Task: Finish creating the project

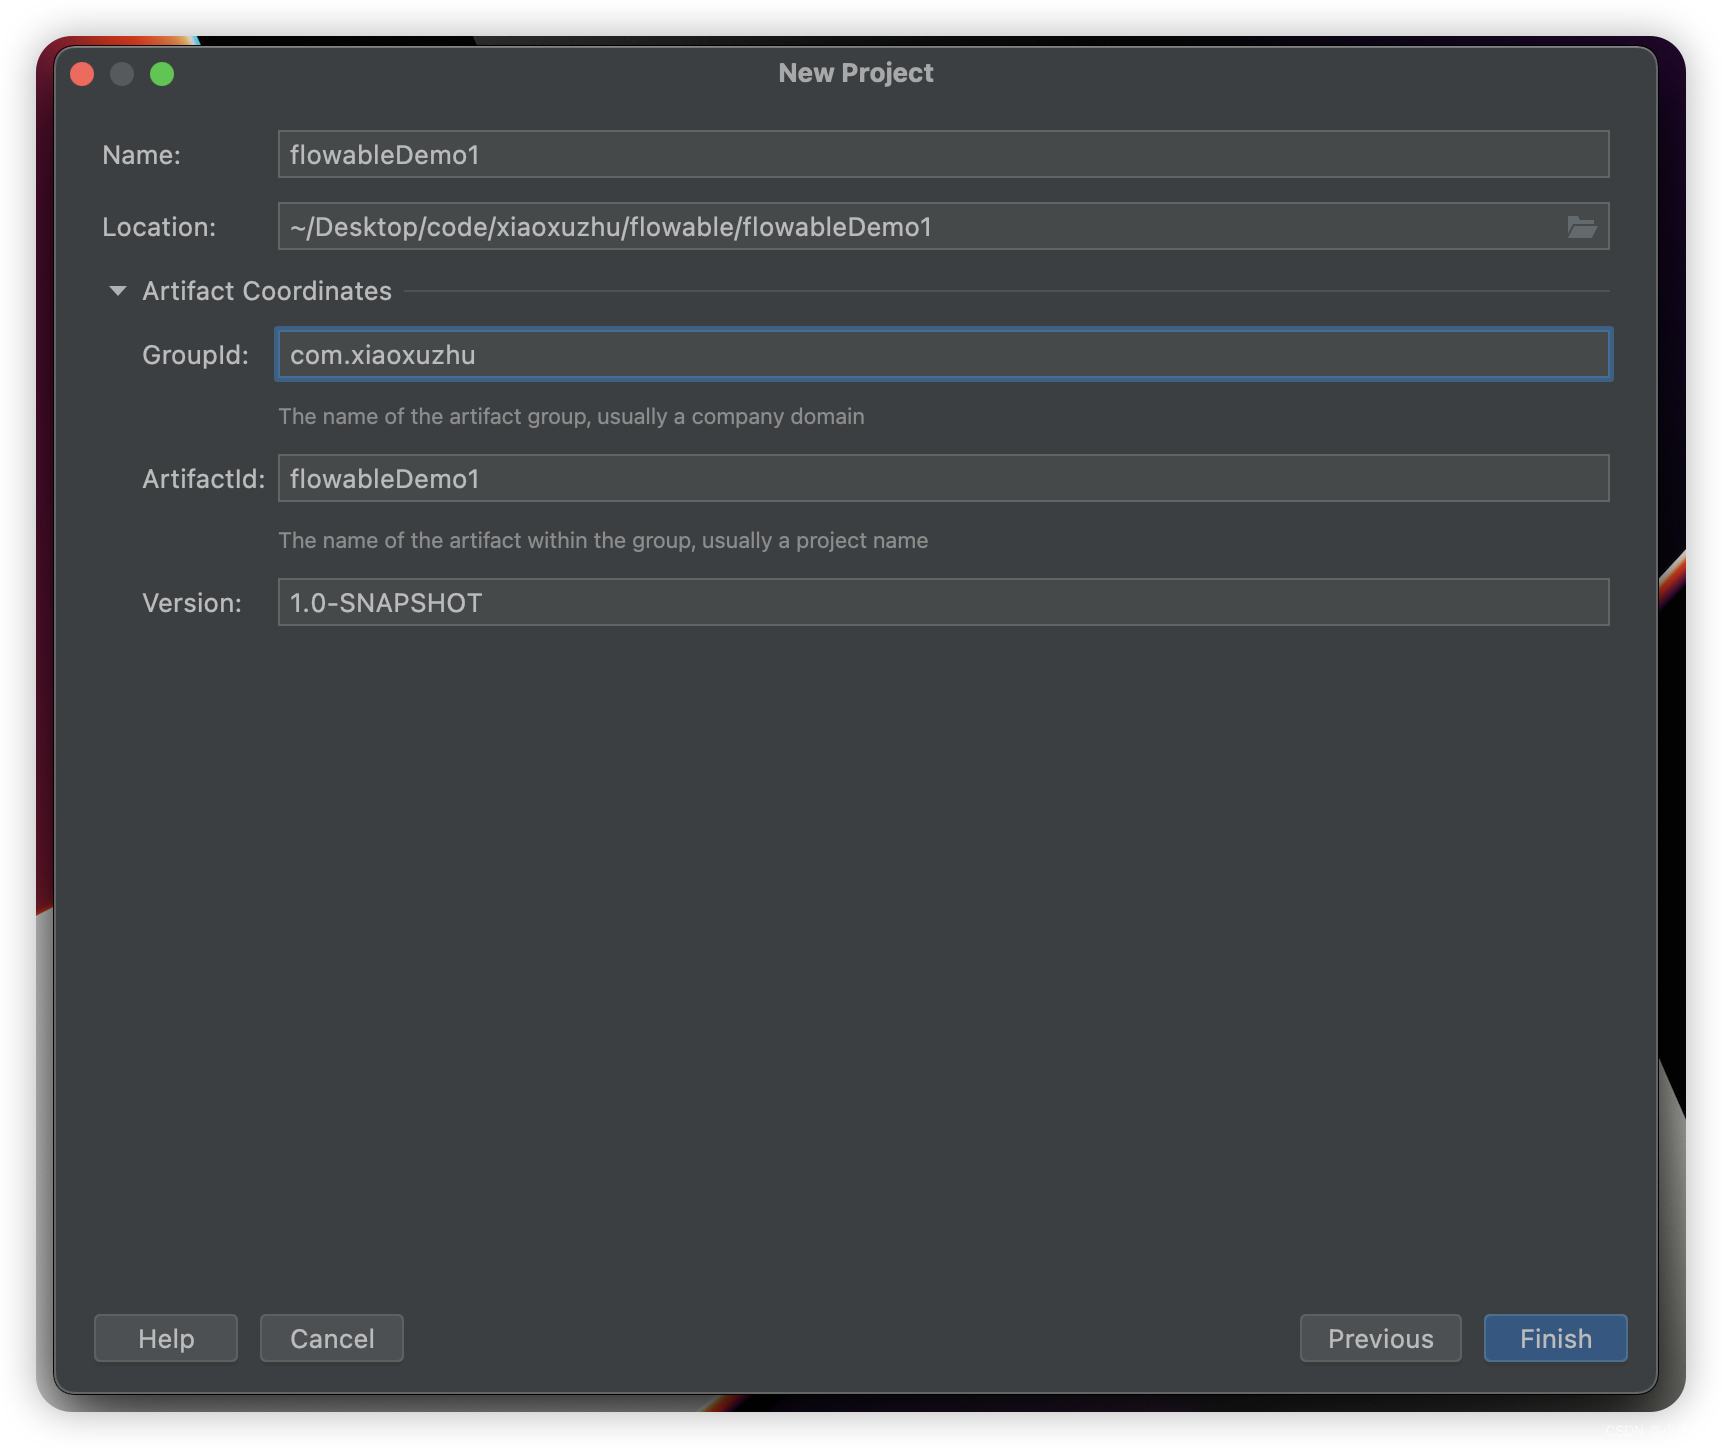Action: [1555, 1338]
